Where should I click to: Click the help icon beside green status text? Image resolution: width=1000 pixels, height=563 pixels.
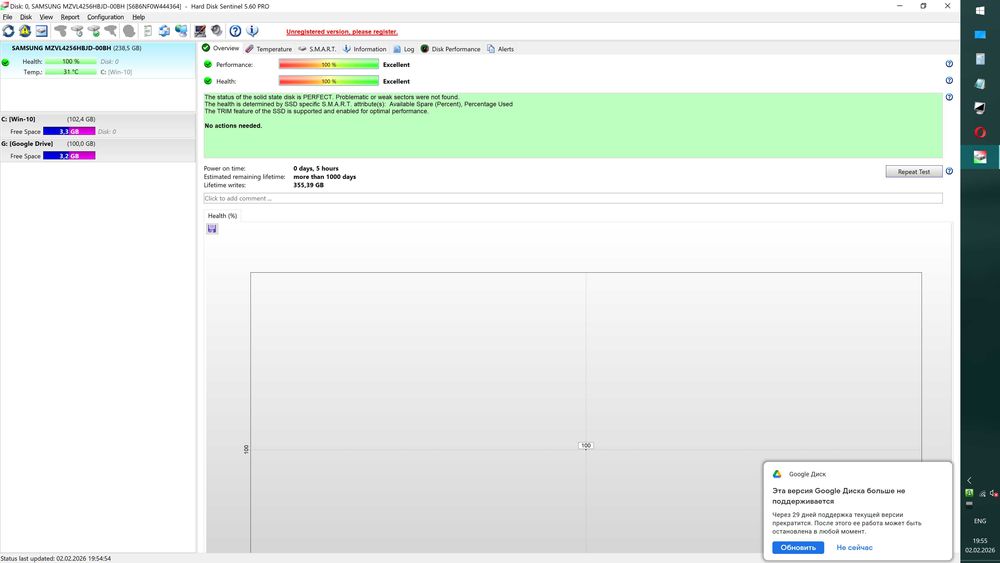[949, 97]
